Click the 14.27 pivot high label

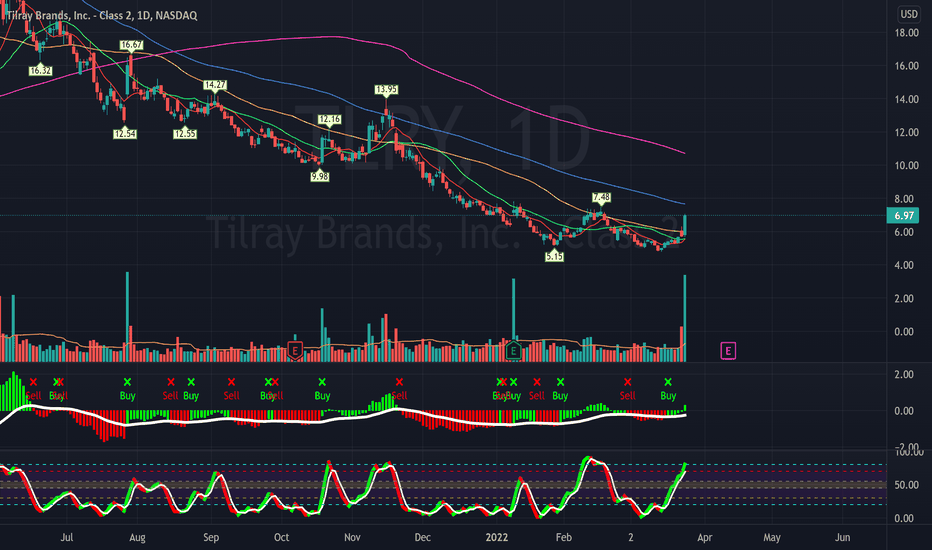pyautogui.click(x=215, y=85)
